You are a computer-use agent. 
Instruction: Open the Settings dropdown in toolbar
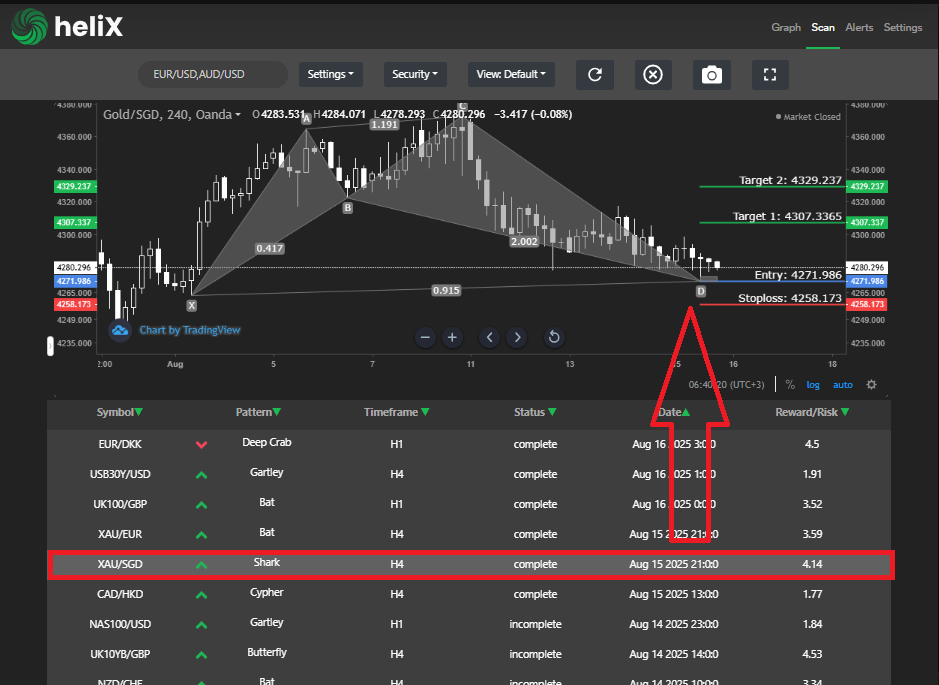click(330, 74)
